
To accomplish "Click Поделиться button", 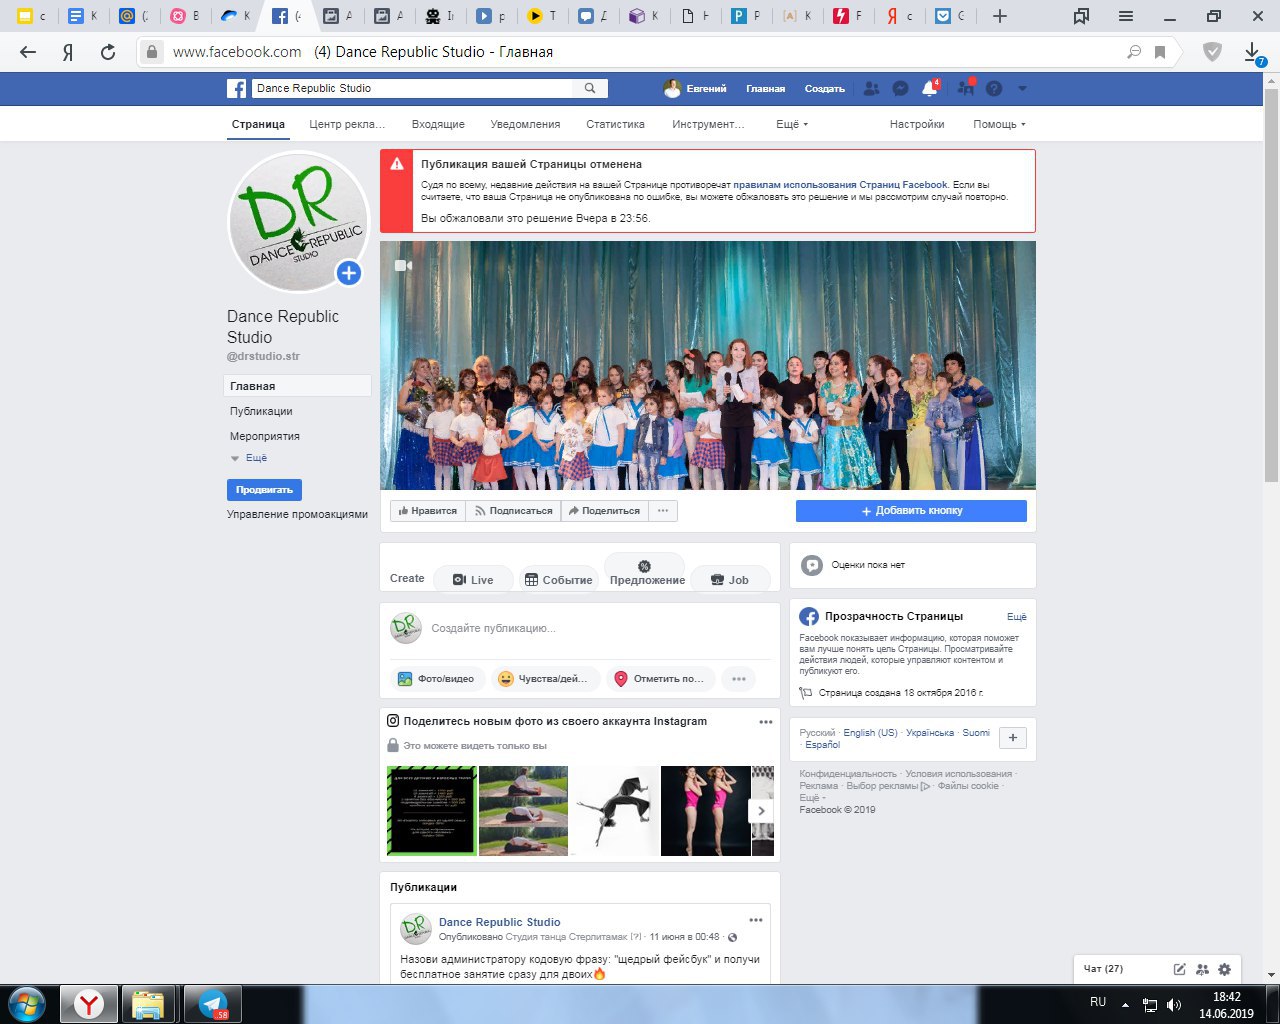I will [x=604, y=511].
